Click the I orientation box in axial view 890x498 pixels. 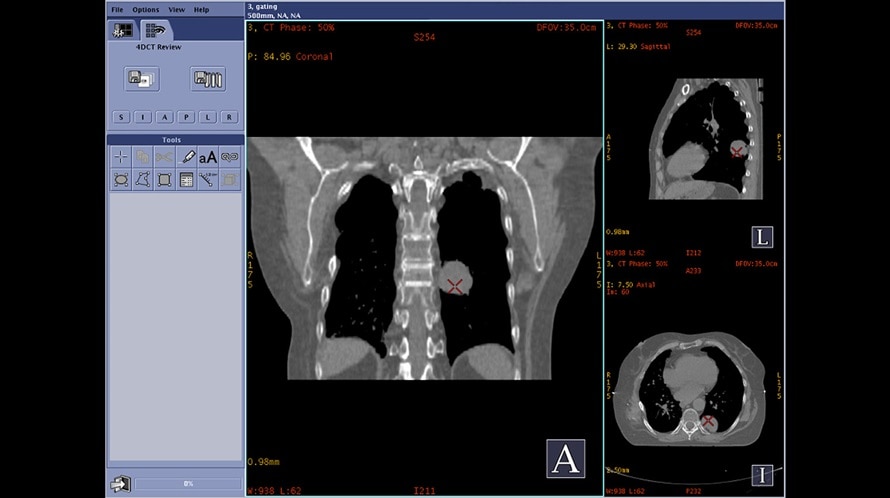click(762, 476)
